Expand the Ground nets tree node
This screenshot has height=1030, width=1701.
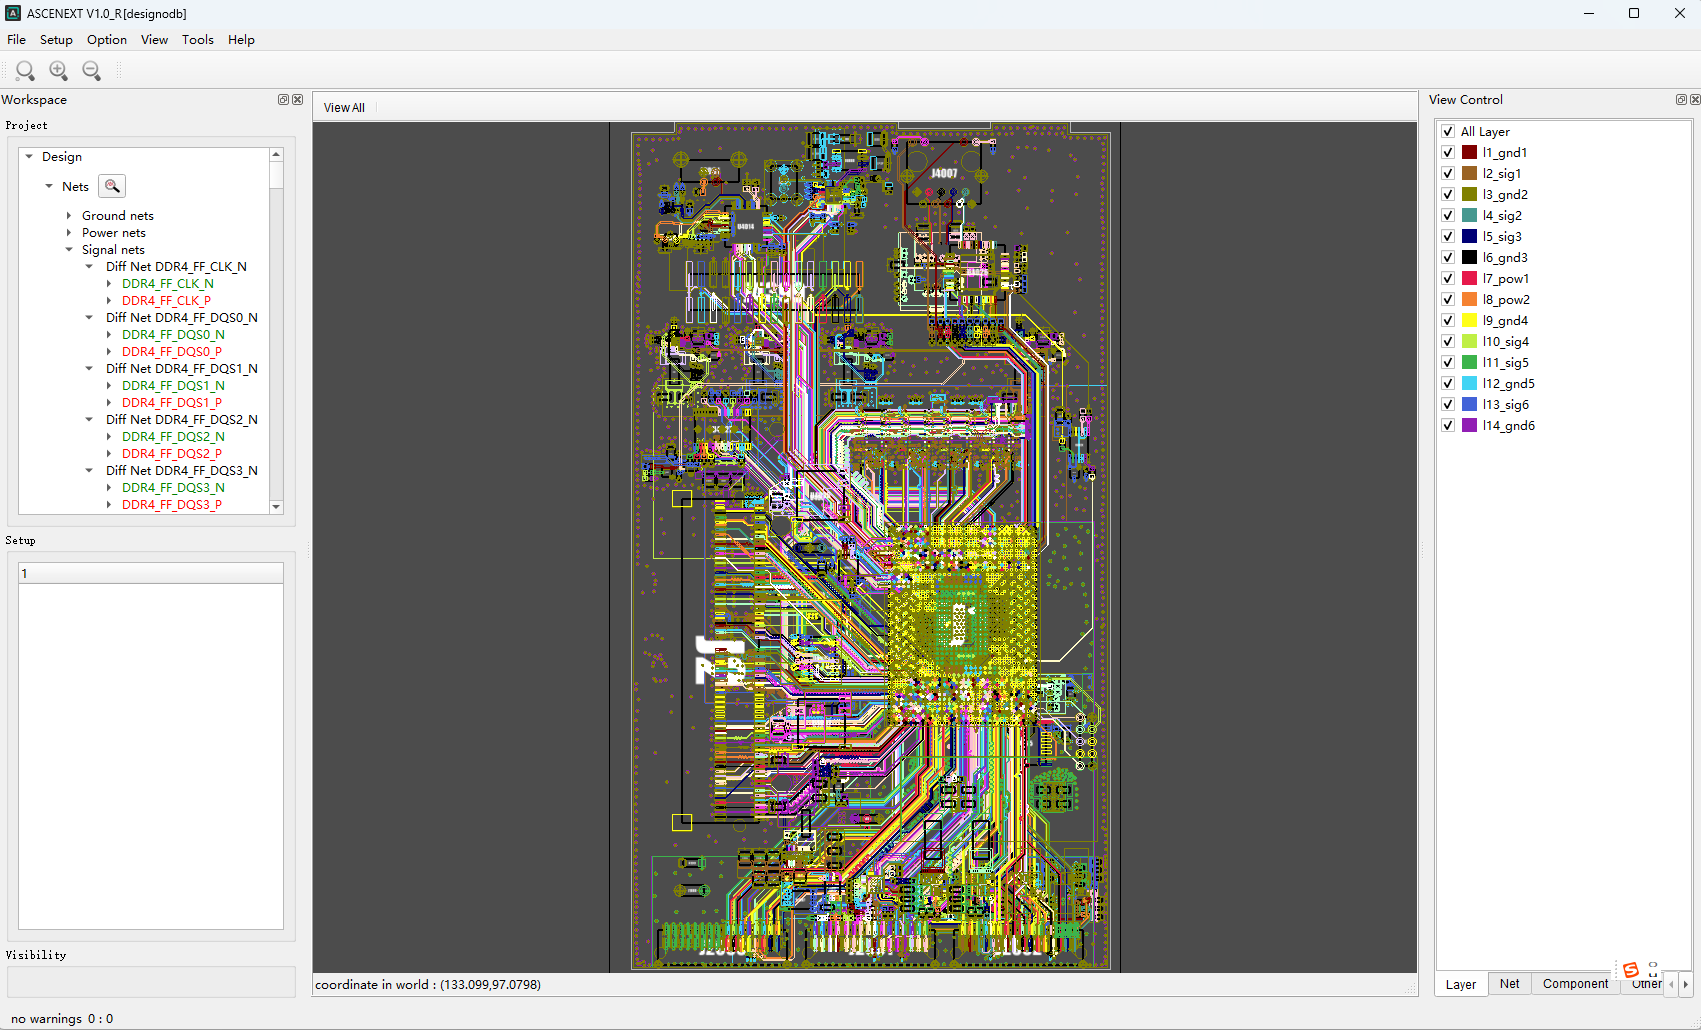pyautogui.click(x=69, y=216)
